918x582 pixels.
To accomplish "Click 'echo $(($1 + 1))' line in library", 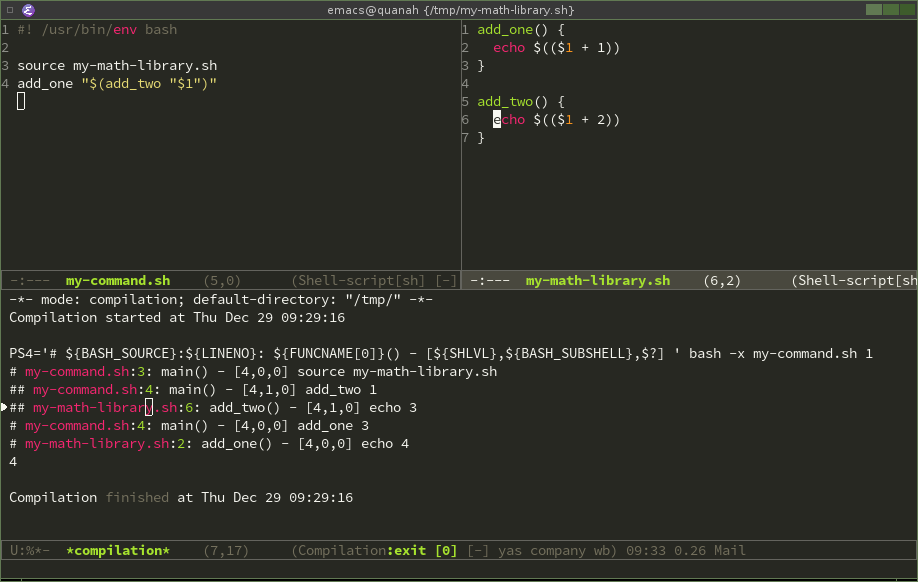I will coord(556,48).
